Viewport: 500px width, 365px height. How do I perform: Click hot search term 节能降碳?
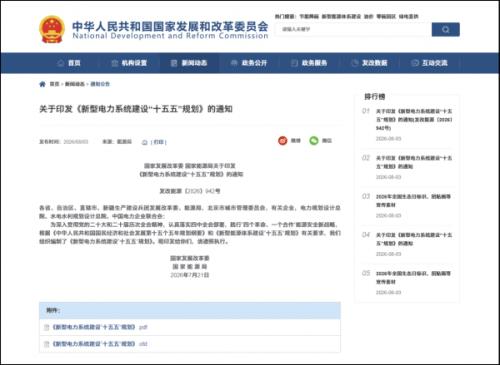[x=309, y=16]
